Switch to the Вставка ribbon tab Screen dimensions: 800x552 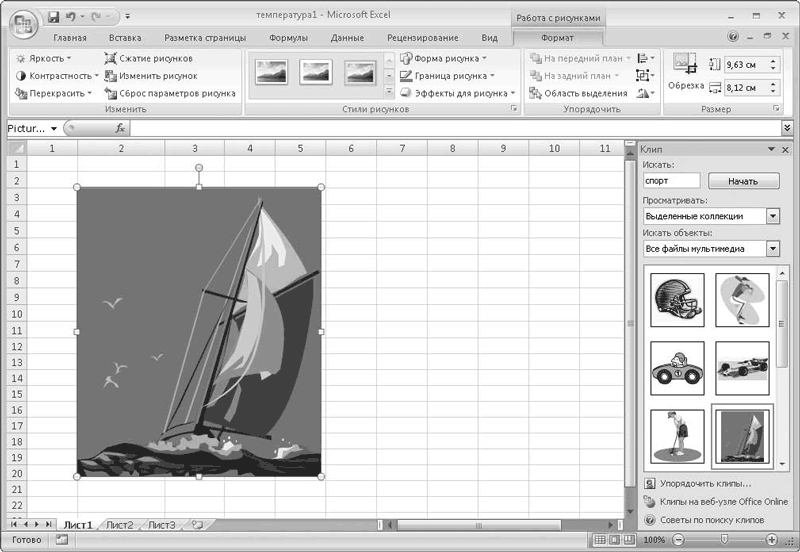tap(125, 37)
